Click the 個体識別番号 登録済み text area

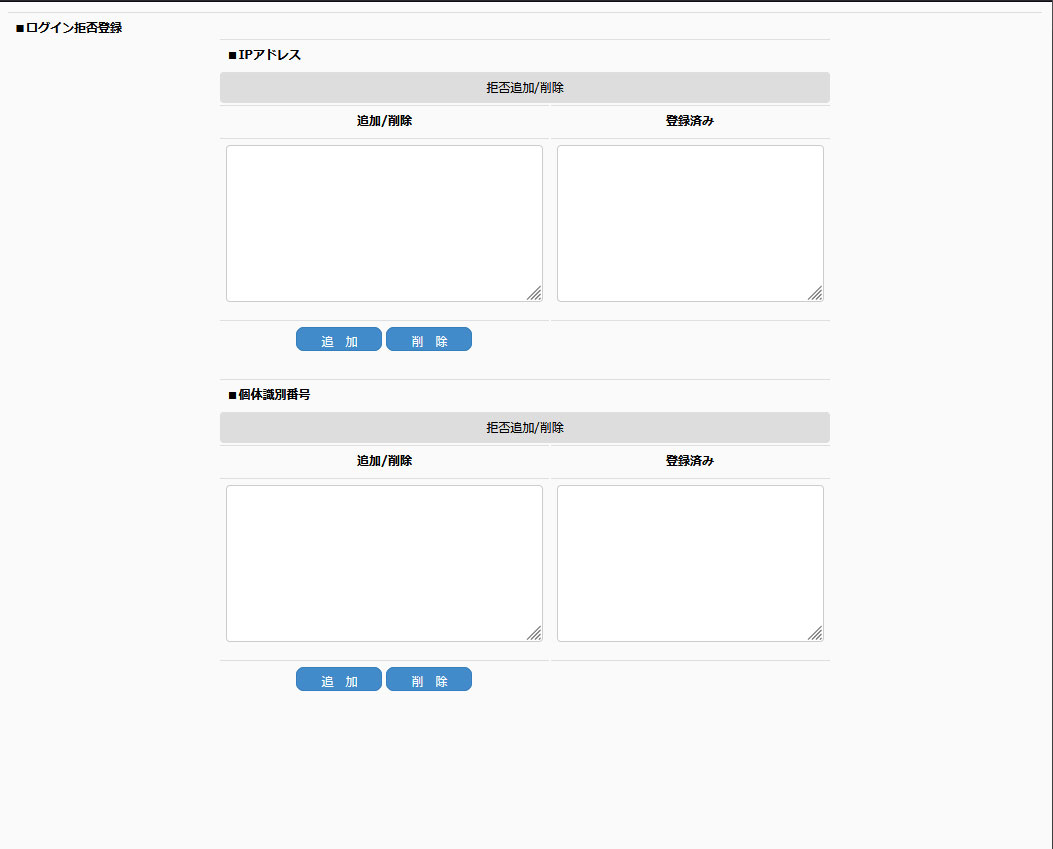pyautogui.click(x=690, y=563)
